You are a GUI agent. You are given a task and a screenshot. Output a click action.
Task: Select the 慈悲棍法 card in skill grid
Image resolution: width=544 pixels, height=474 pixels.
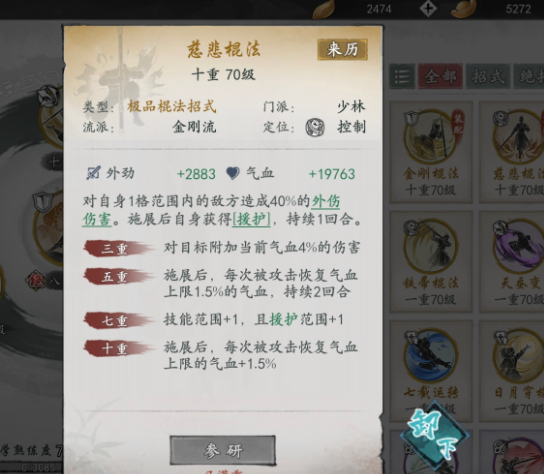(512, 152)
